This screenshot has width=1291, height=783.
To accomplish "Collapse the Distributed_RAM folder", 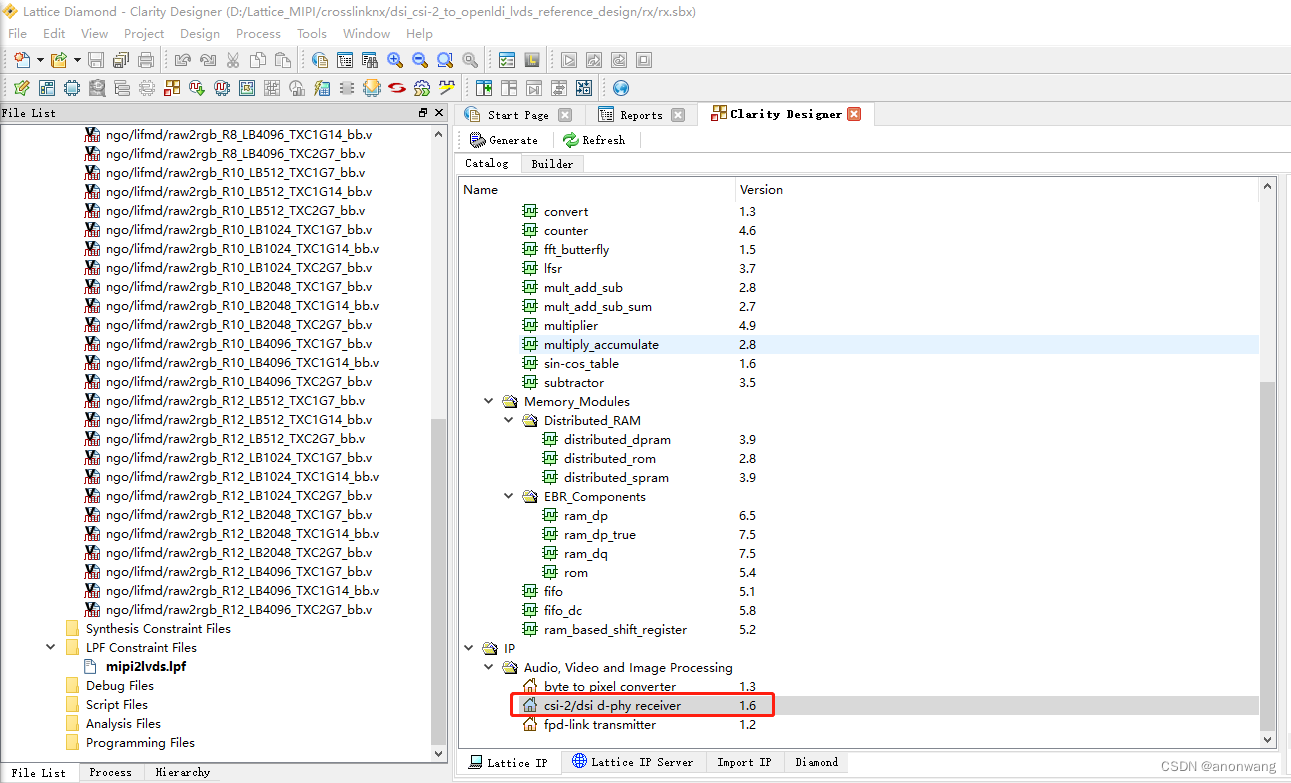I will 509,421.
